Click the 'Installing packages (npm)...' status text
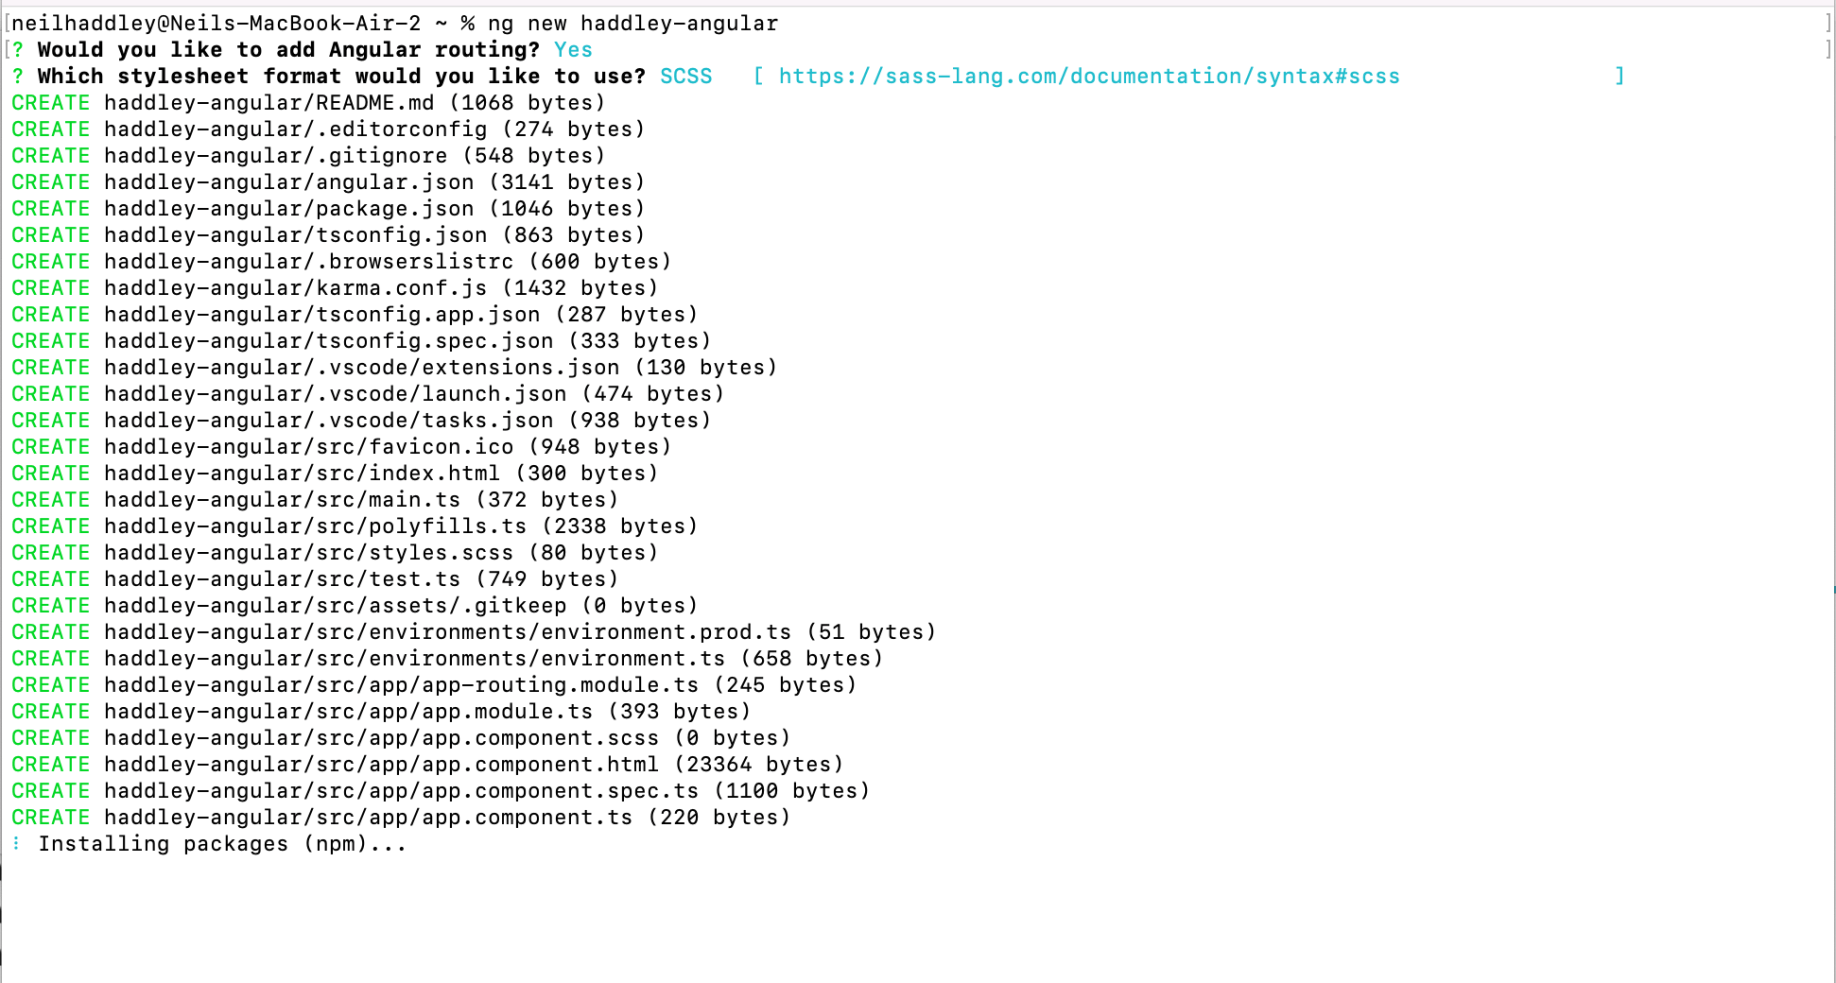 (222, 844)
